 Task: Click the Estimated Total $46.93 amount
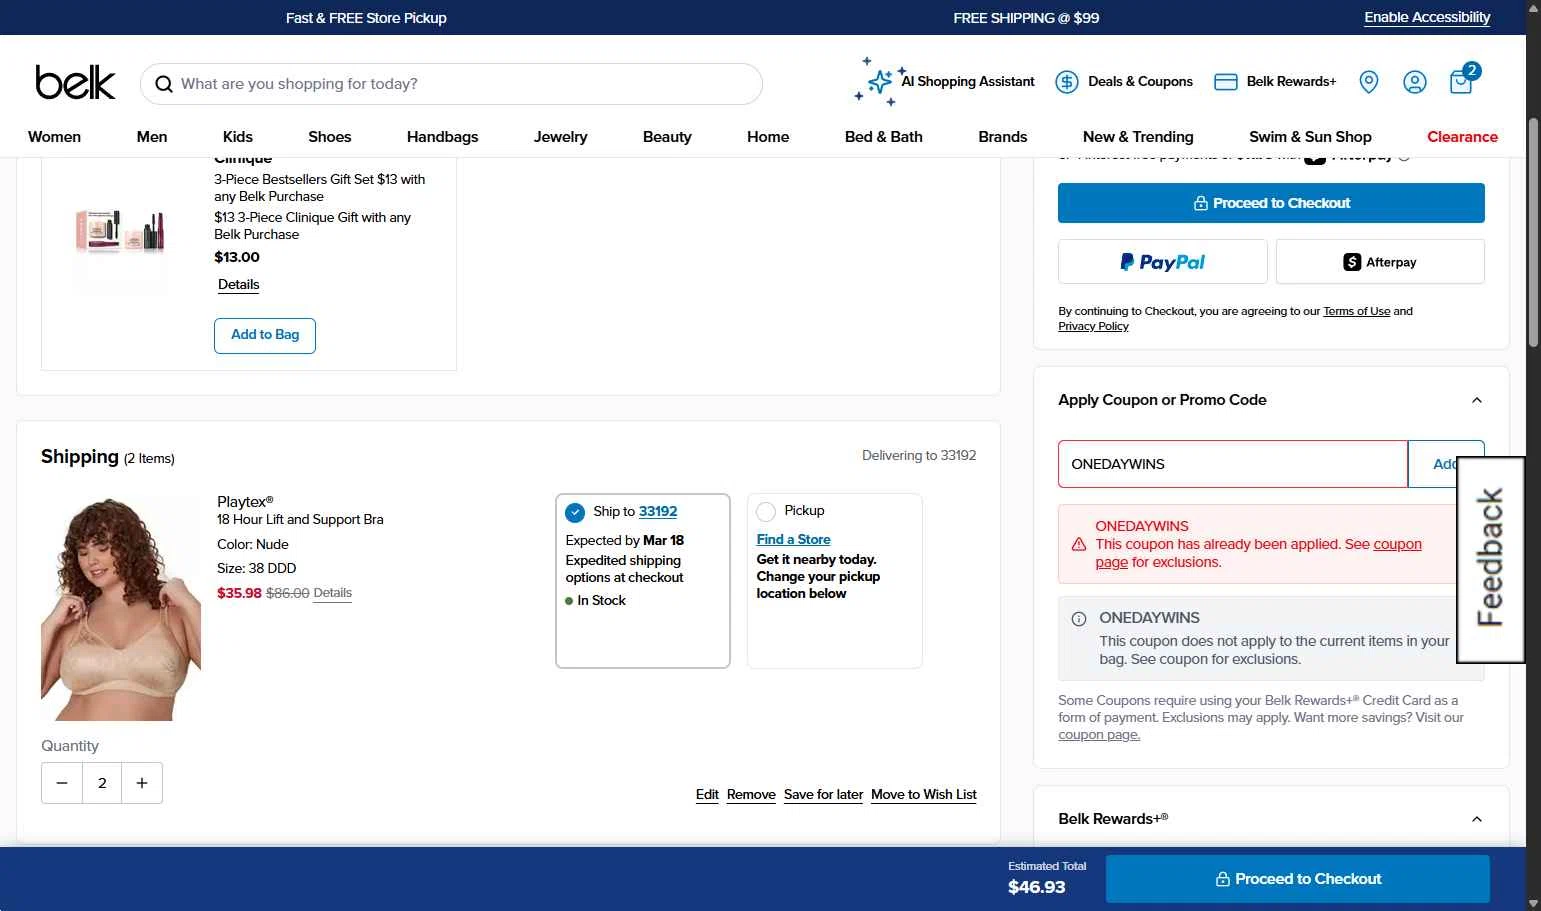[x=1037, y=887]
